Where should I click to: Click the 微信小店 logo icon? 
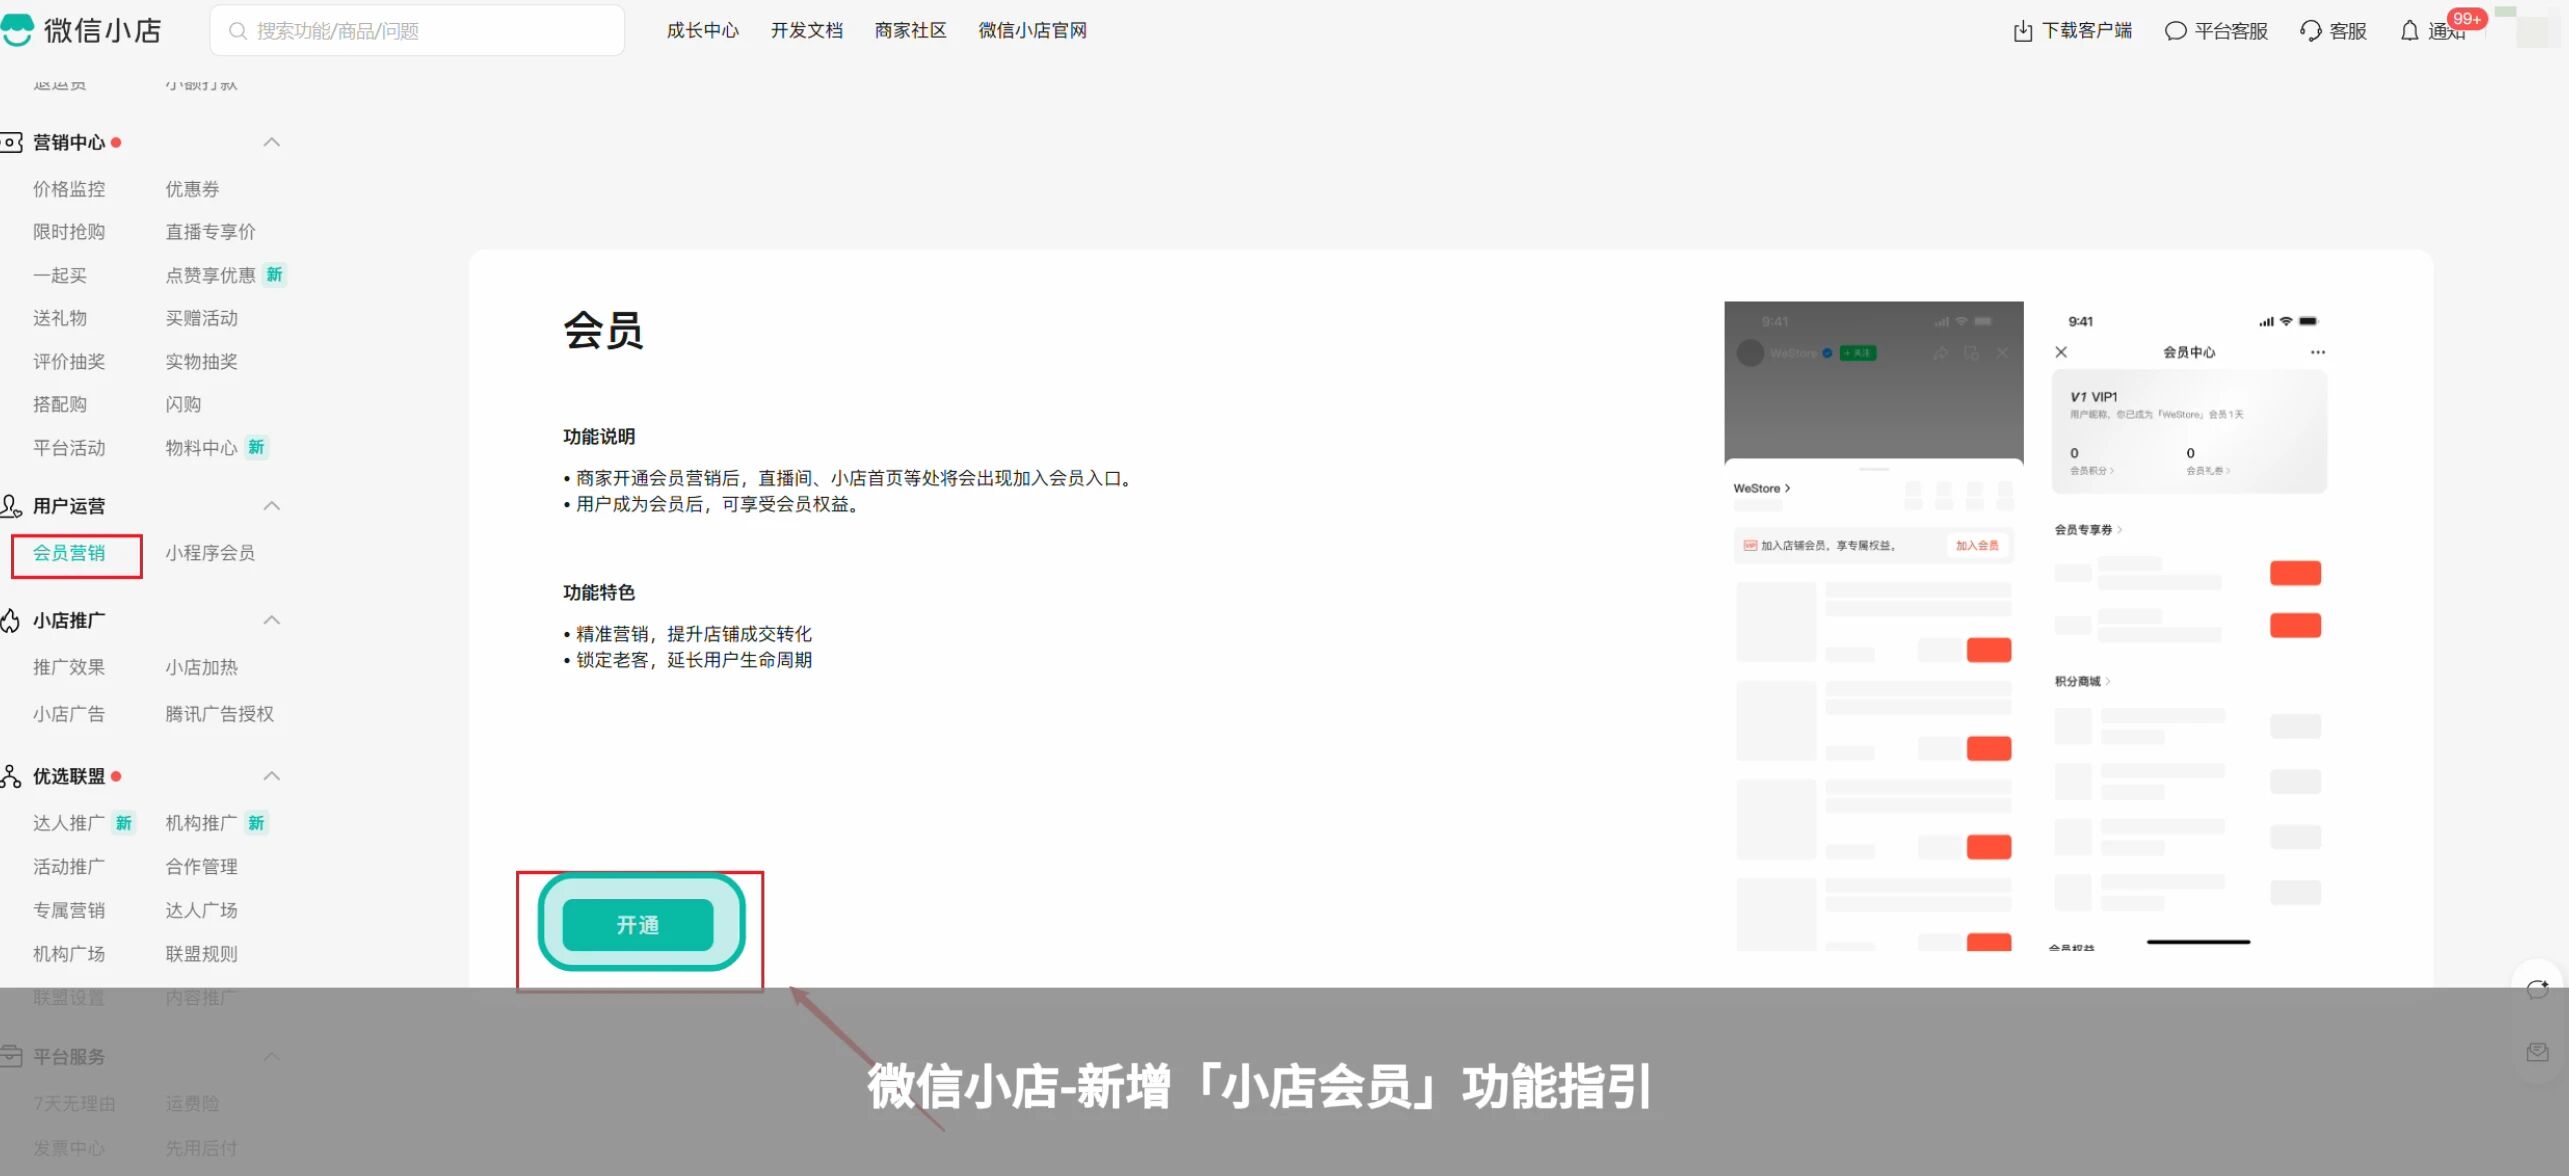coord(17,29)
